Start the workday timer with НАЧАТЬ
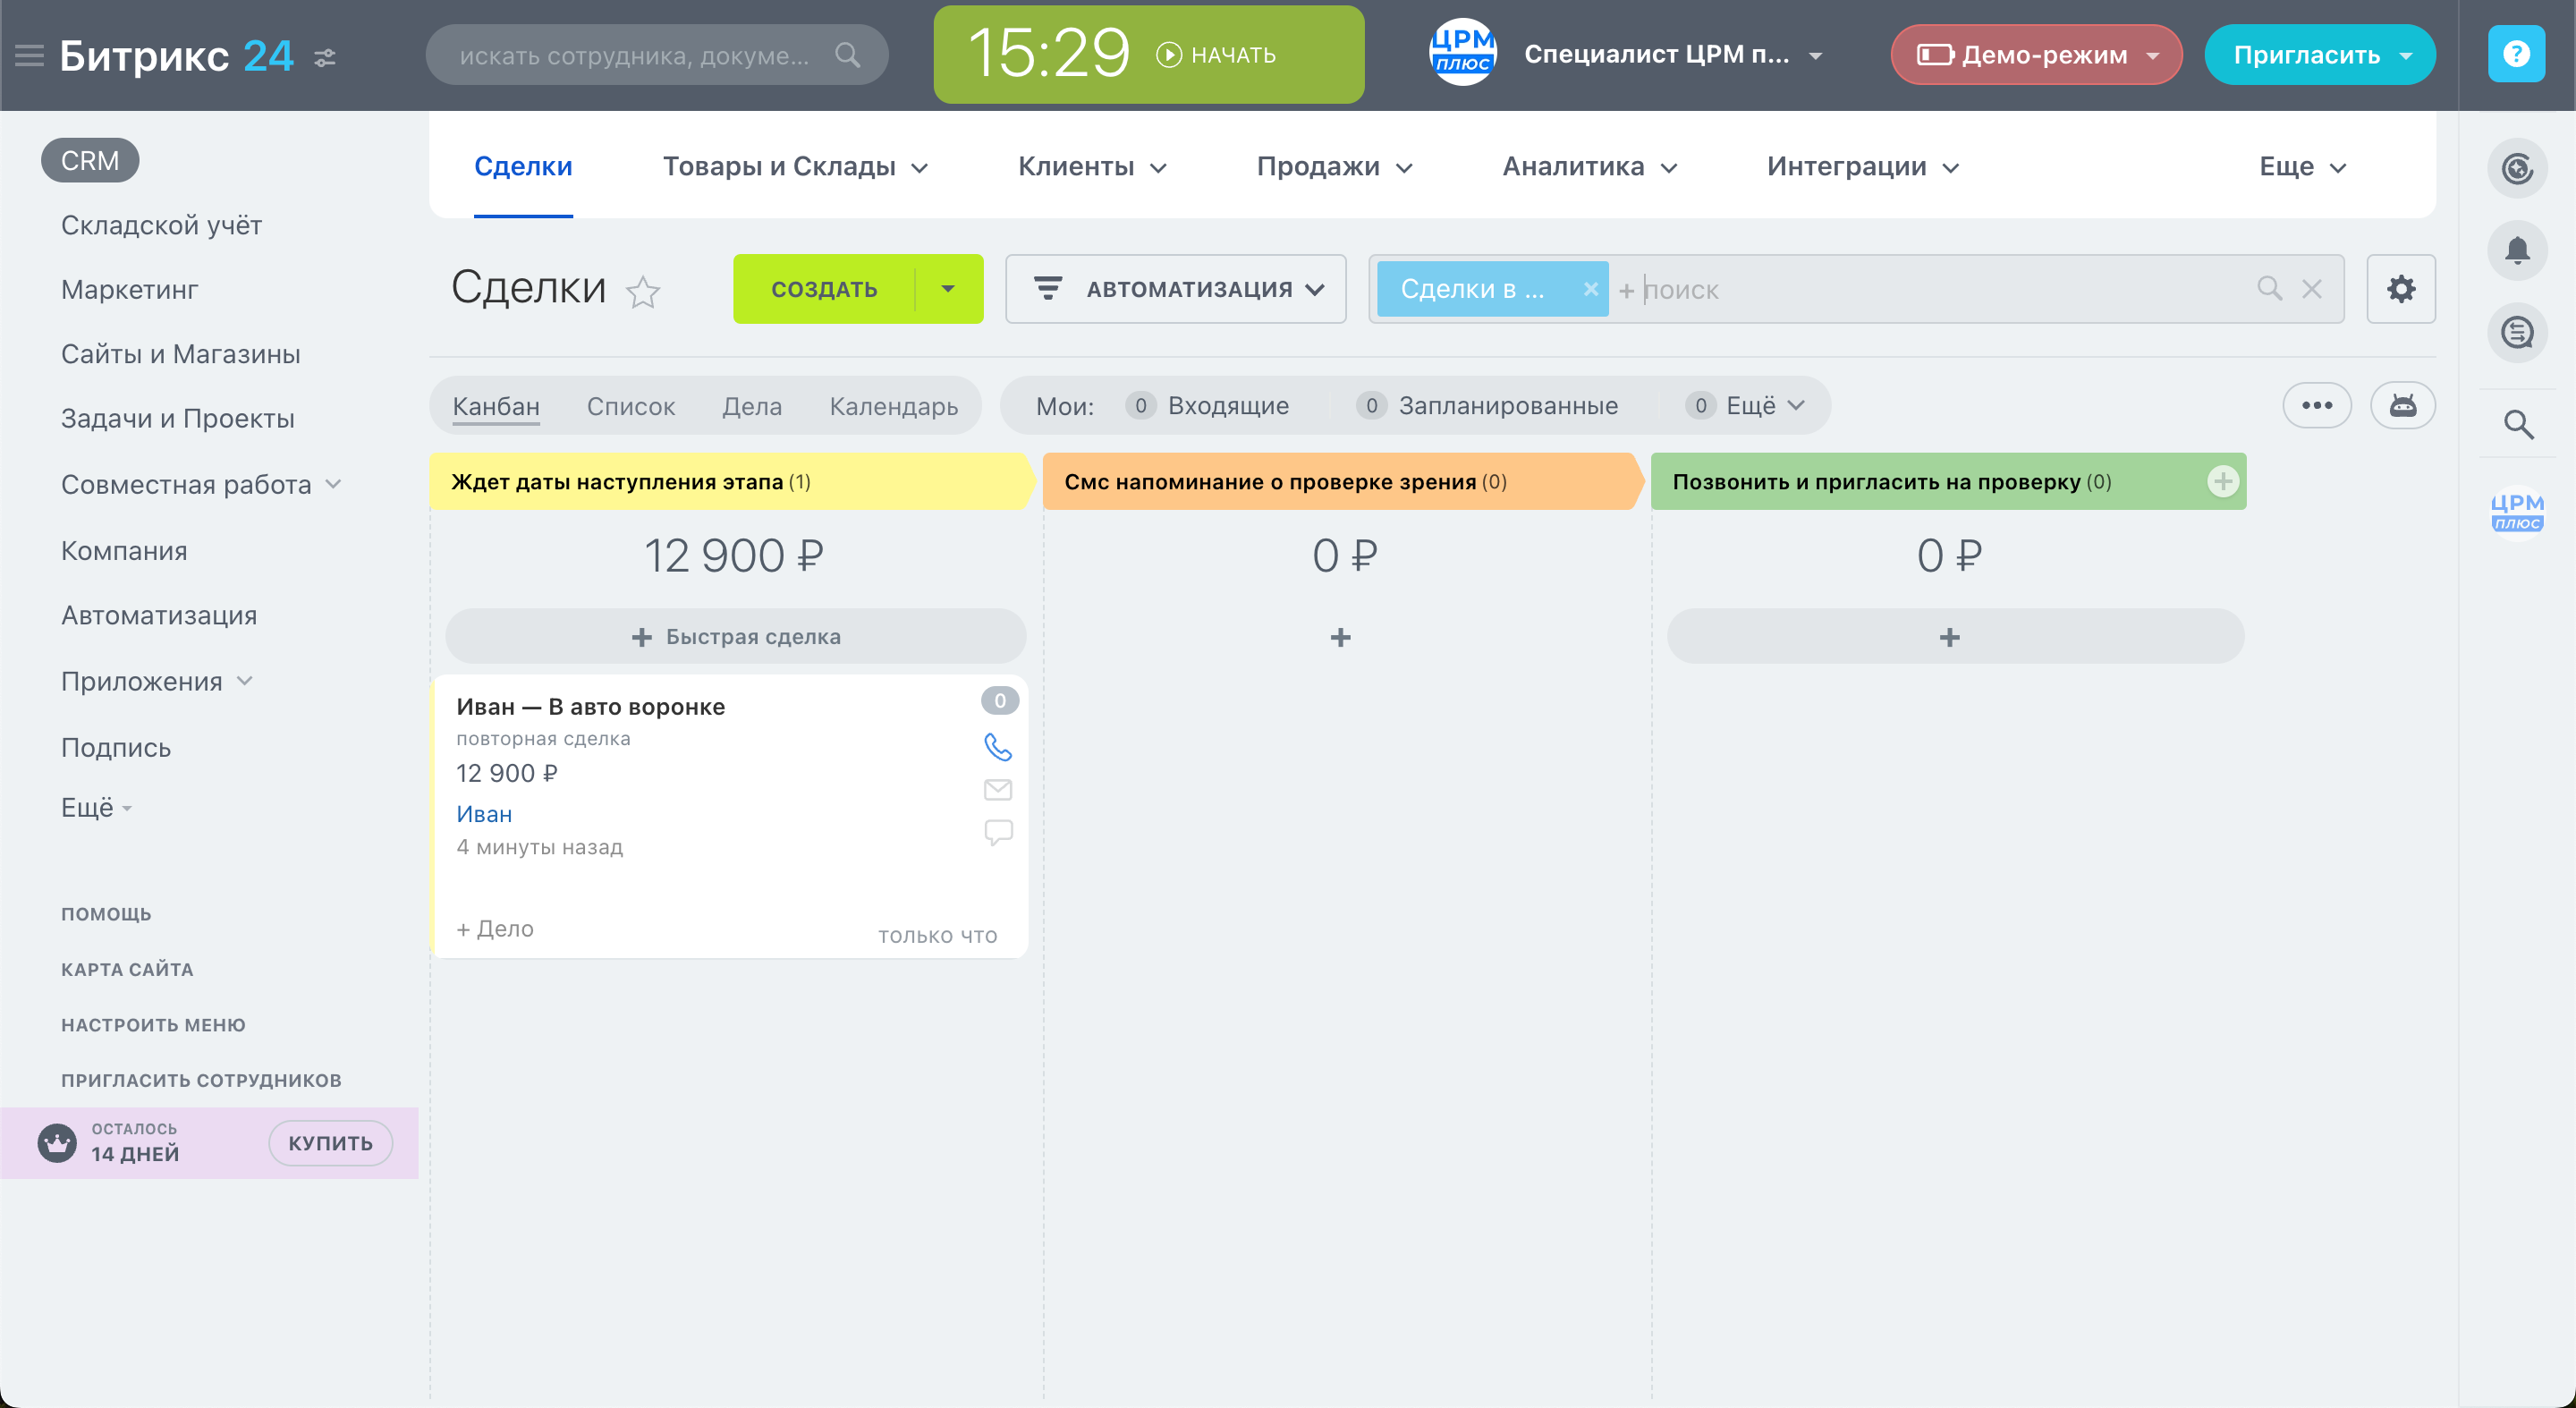 coord(1216,55)
